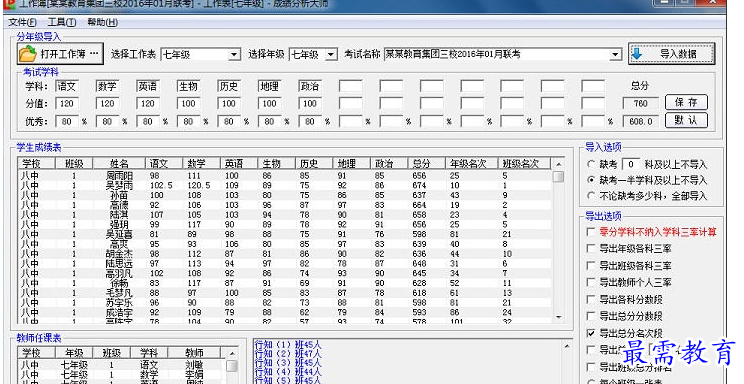
Task: Select student row 吴梦雨
Action: [285, 186]
